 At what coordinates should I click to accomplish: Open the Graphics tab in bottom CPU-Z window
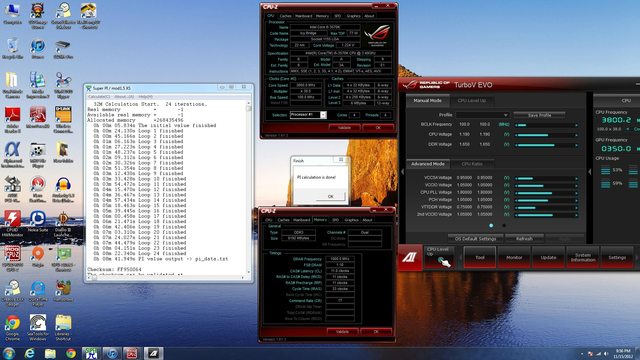click(351, 220)
